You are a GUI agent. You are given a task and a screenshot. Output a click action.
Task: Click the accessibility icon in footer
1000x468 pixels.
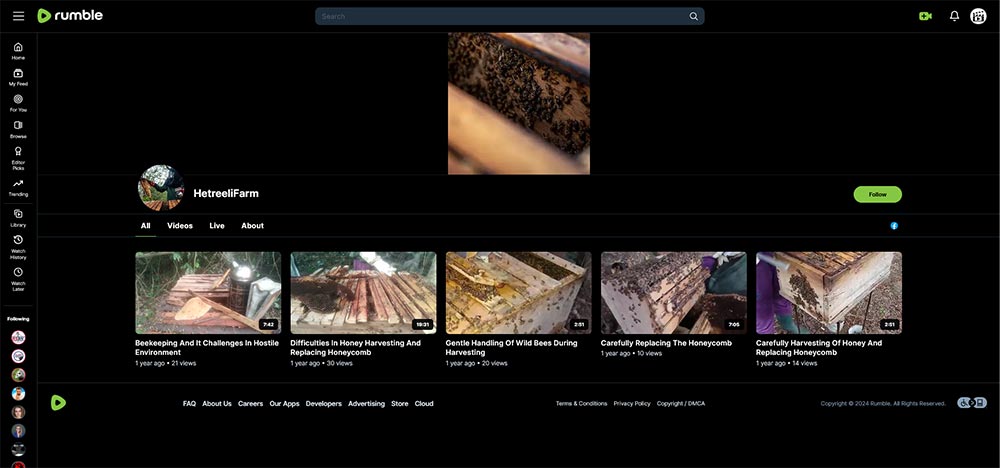tap(972, 403)
